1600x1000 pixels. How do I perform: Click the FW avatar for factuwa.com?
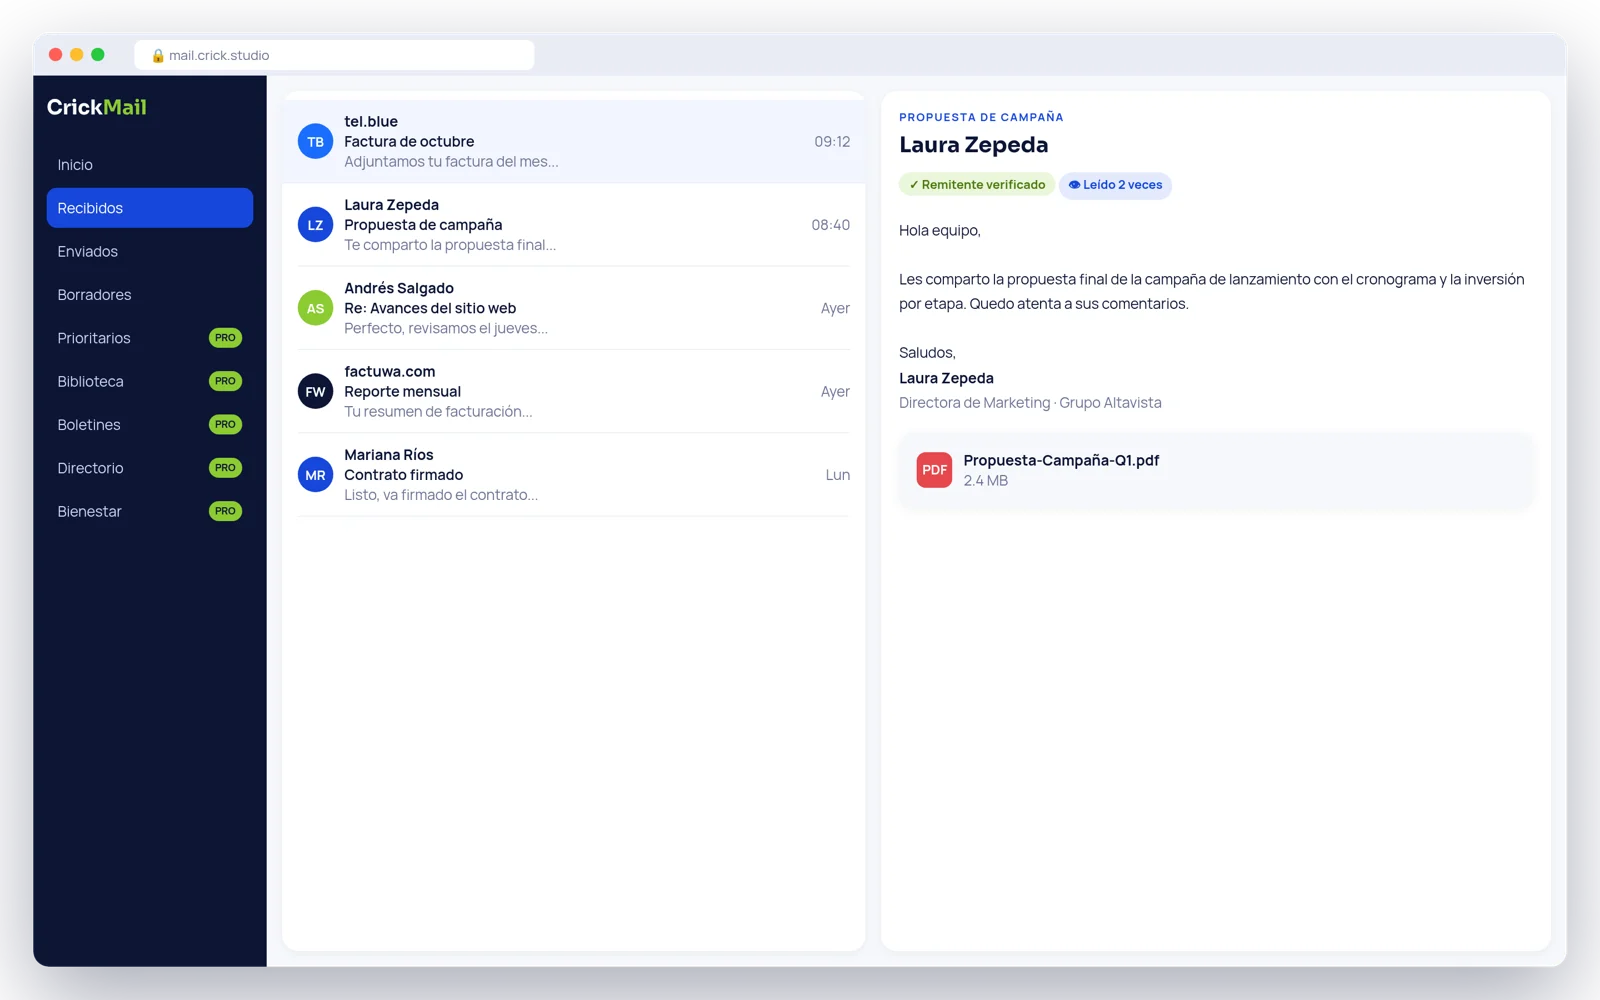(x=315, y=391)
